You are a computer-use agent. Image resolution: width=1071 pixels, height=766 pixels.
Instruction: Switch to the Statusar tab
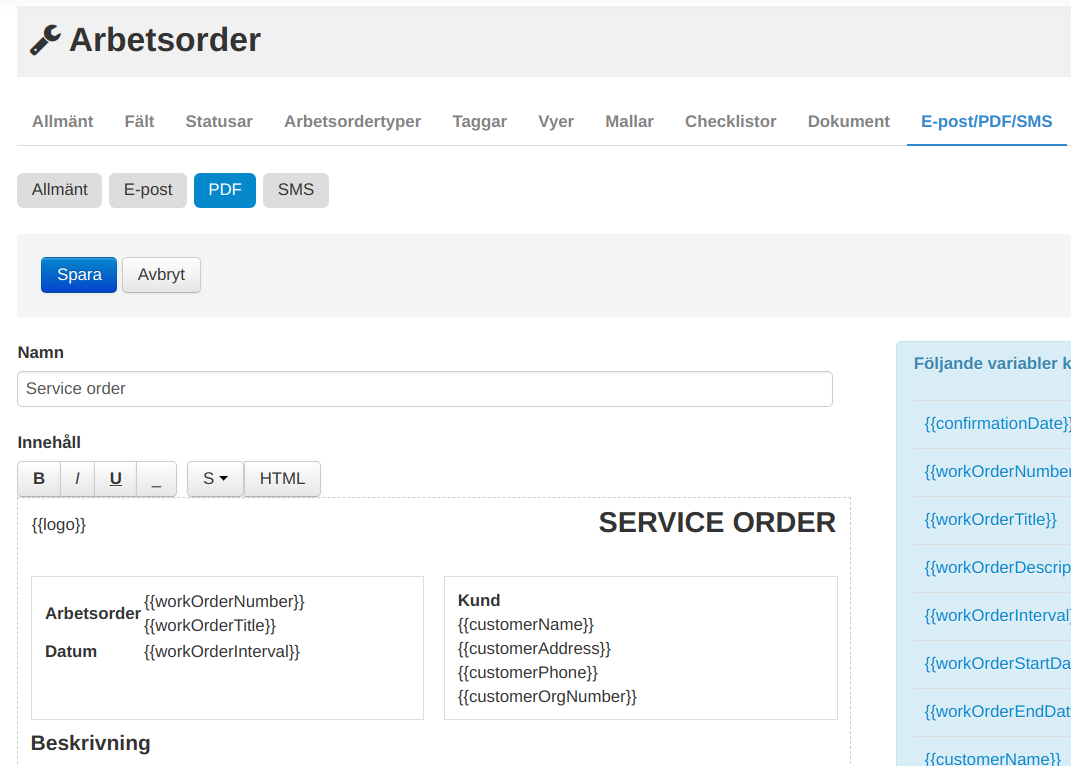pyautogui.click(x=219, y=122)
